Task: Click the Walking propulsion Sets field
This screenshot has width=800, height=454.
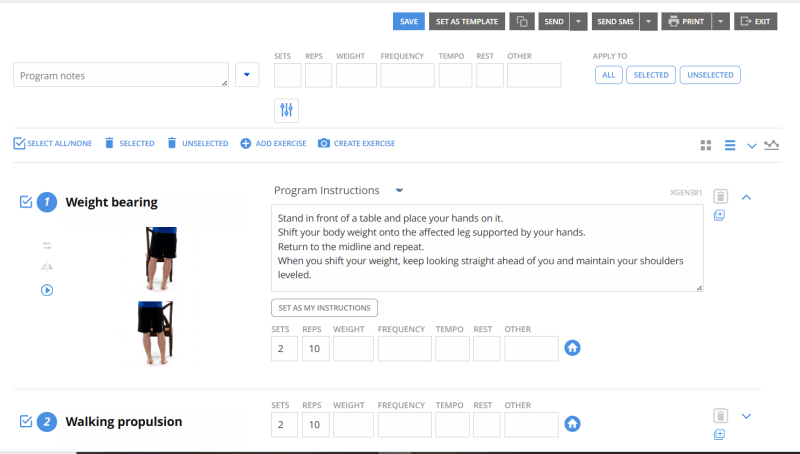Action: pos(284,424)
